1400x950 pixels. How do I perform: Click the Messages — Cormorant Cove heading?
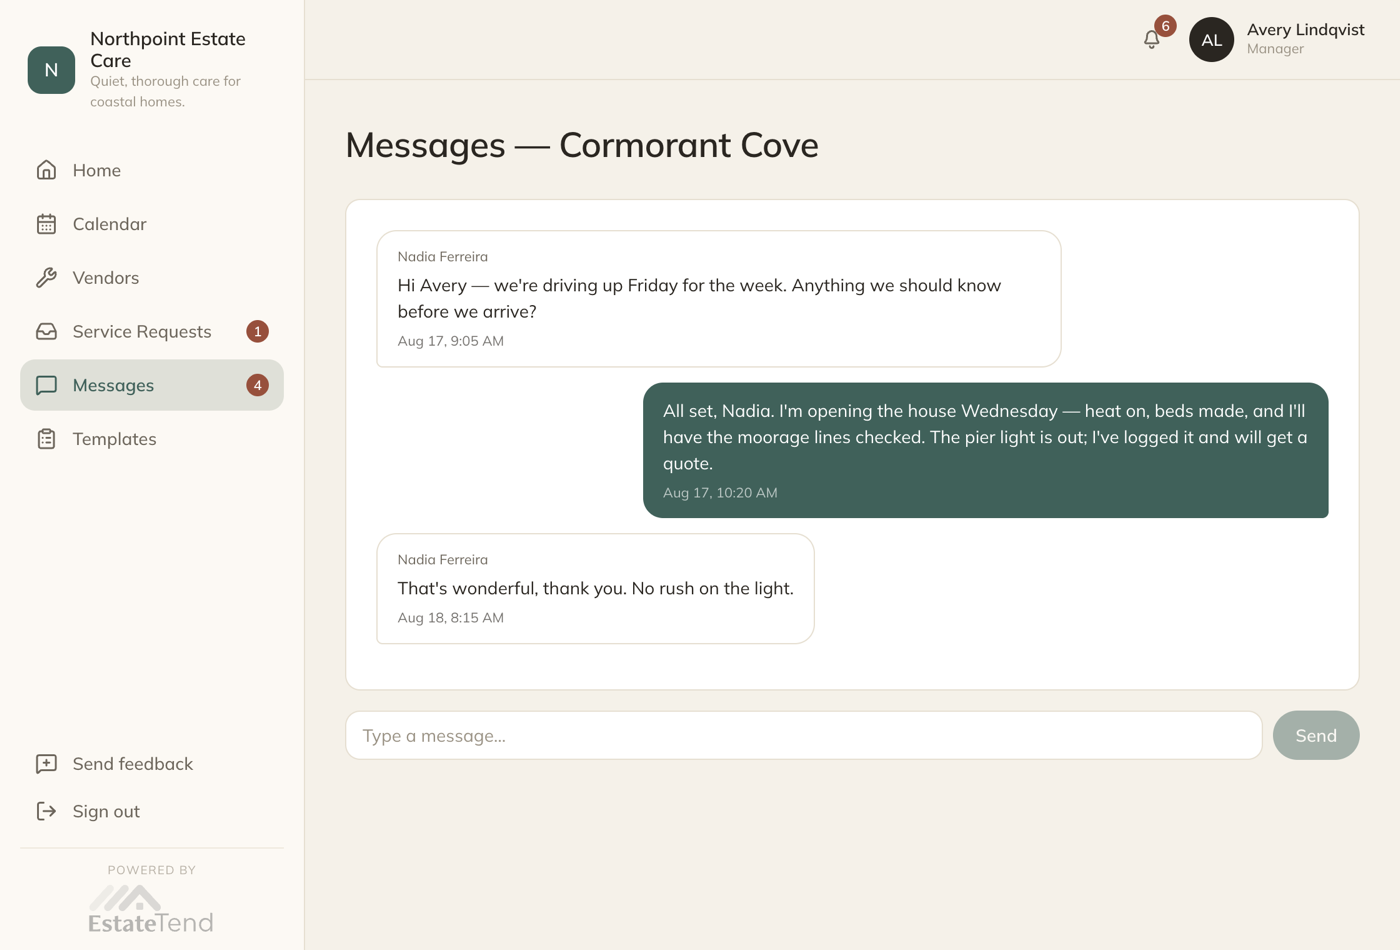tap(582, 145)
